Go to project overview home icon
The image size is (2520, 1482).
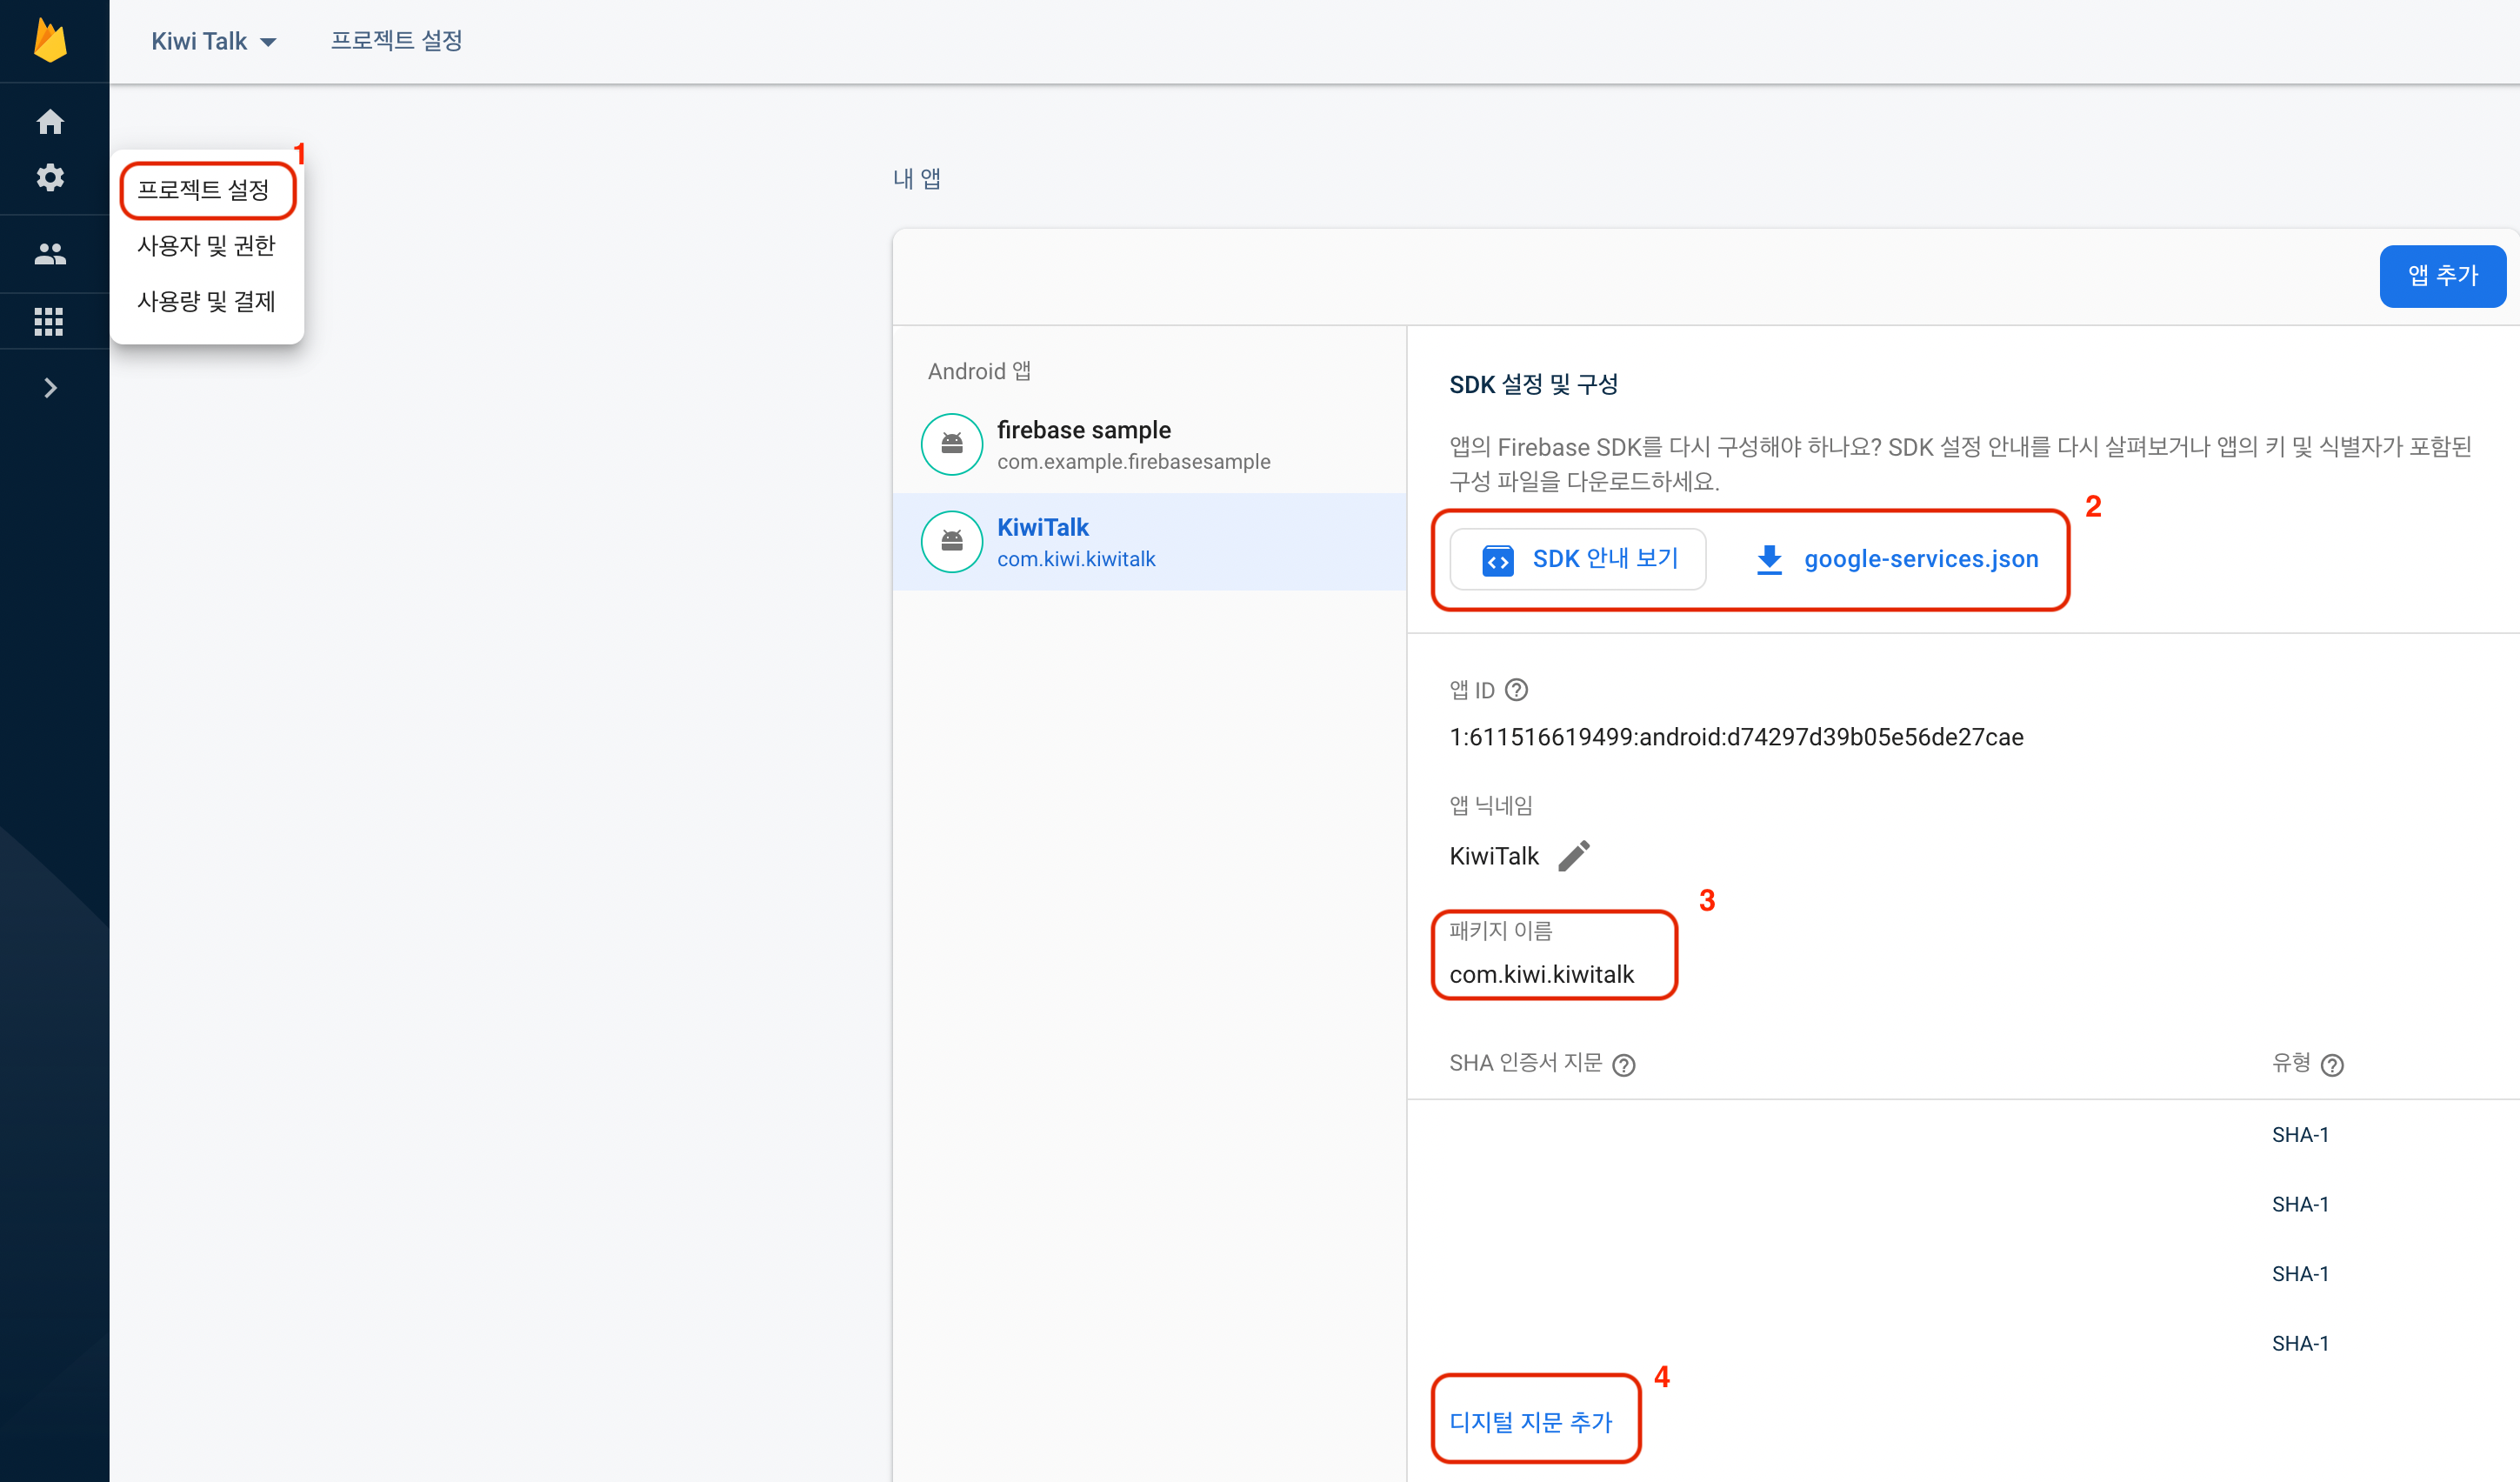50,122
